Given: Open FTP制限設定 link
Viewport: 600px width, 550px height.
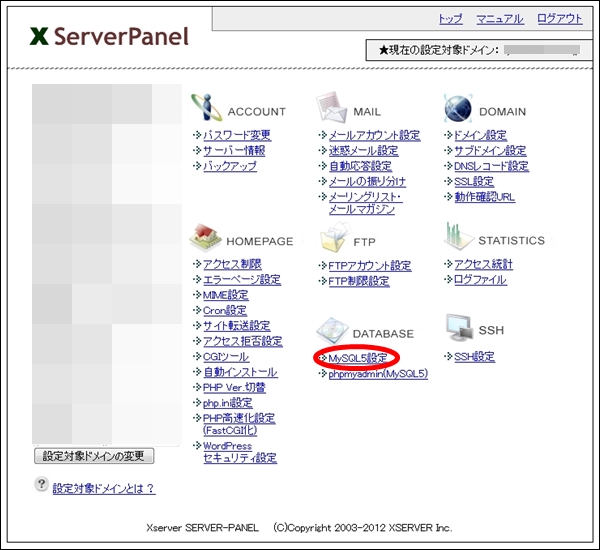Looking at the screenshot, I should [x=359, y=281].
